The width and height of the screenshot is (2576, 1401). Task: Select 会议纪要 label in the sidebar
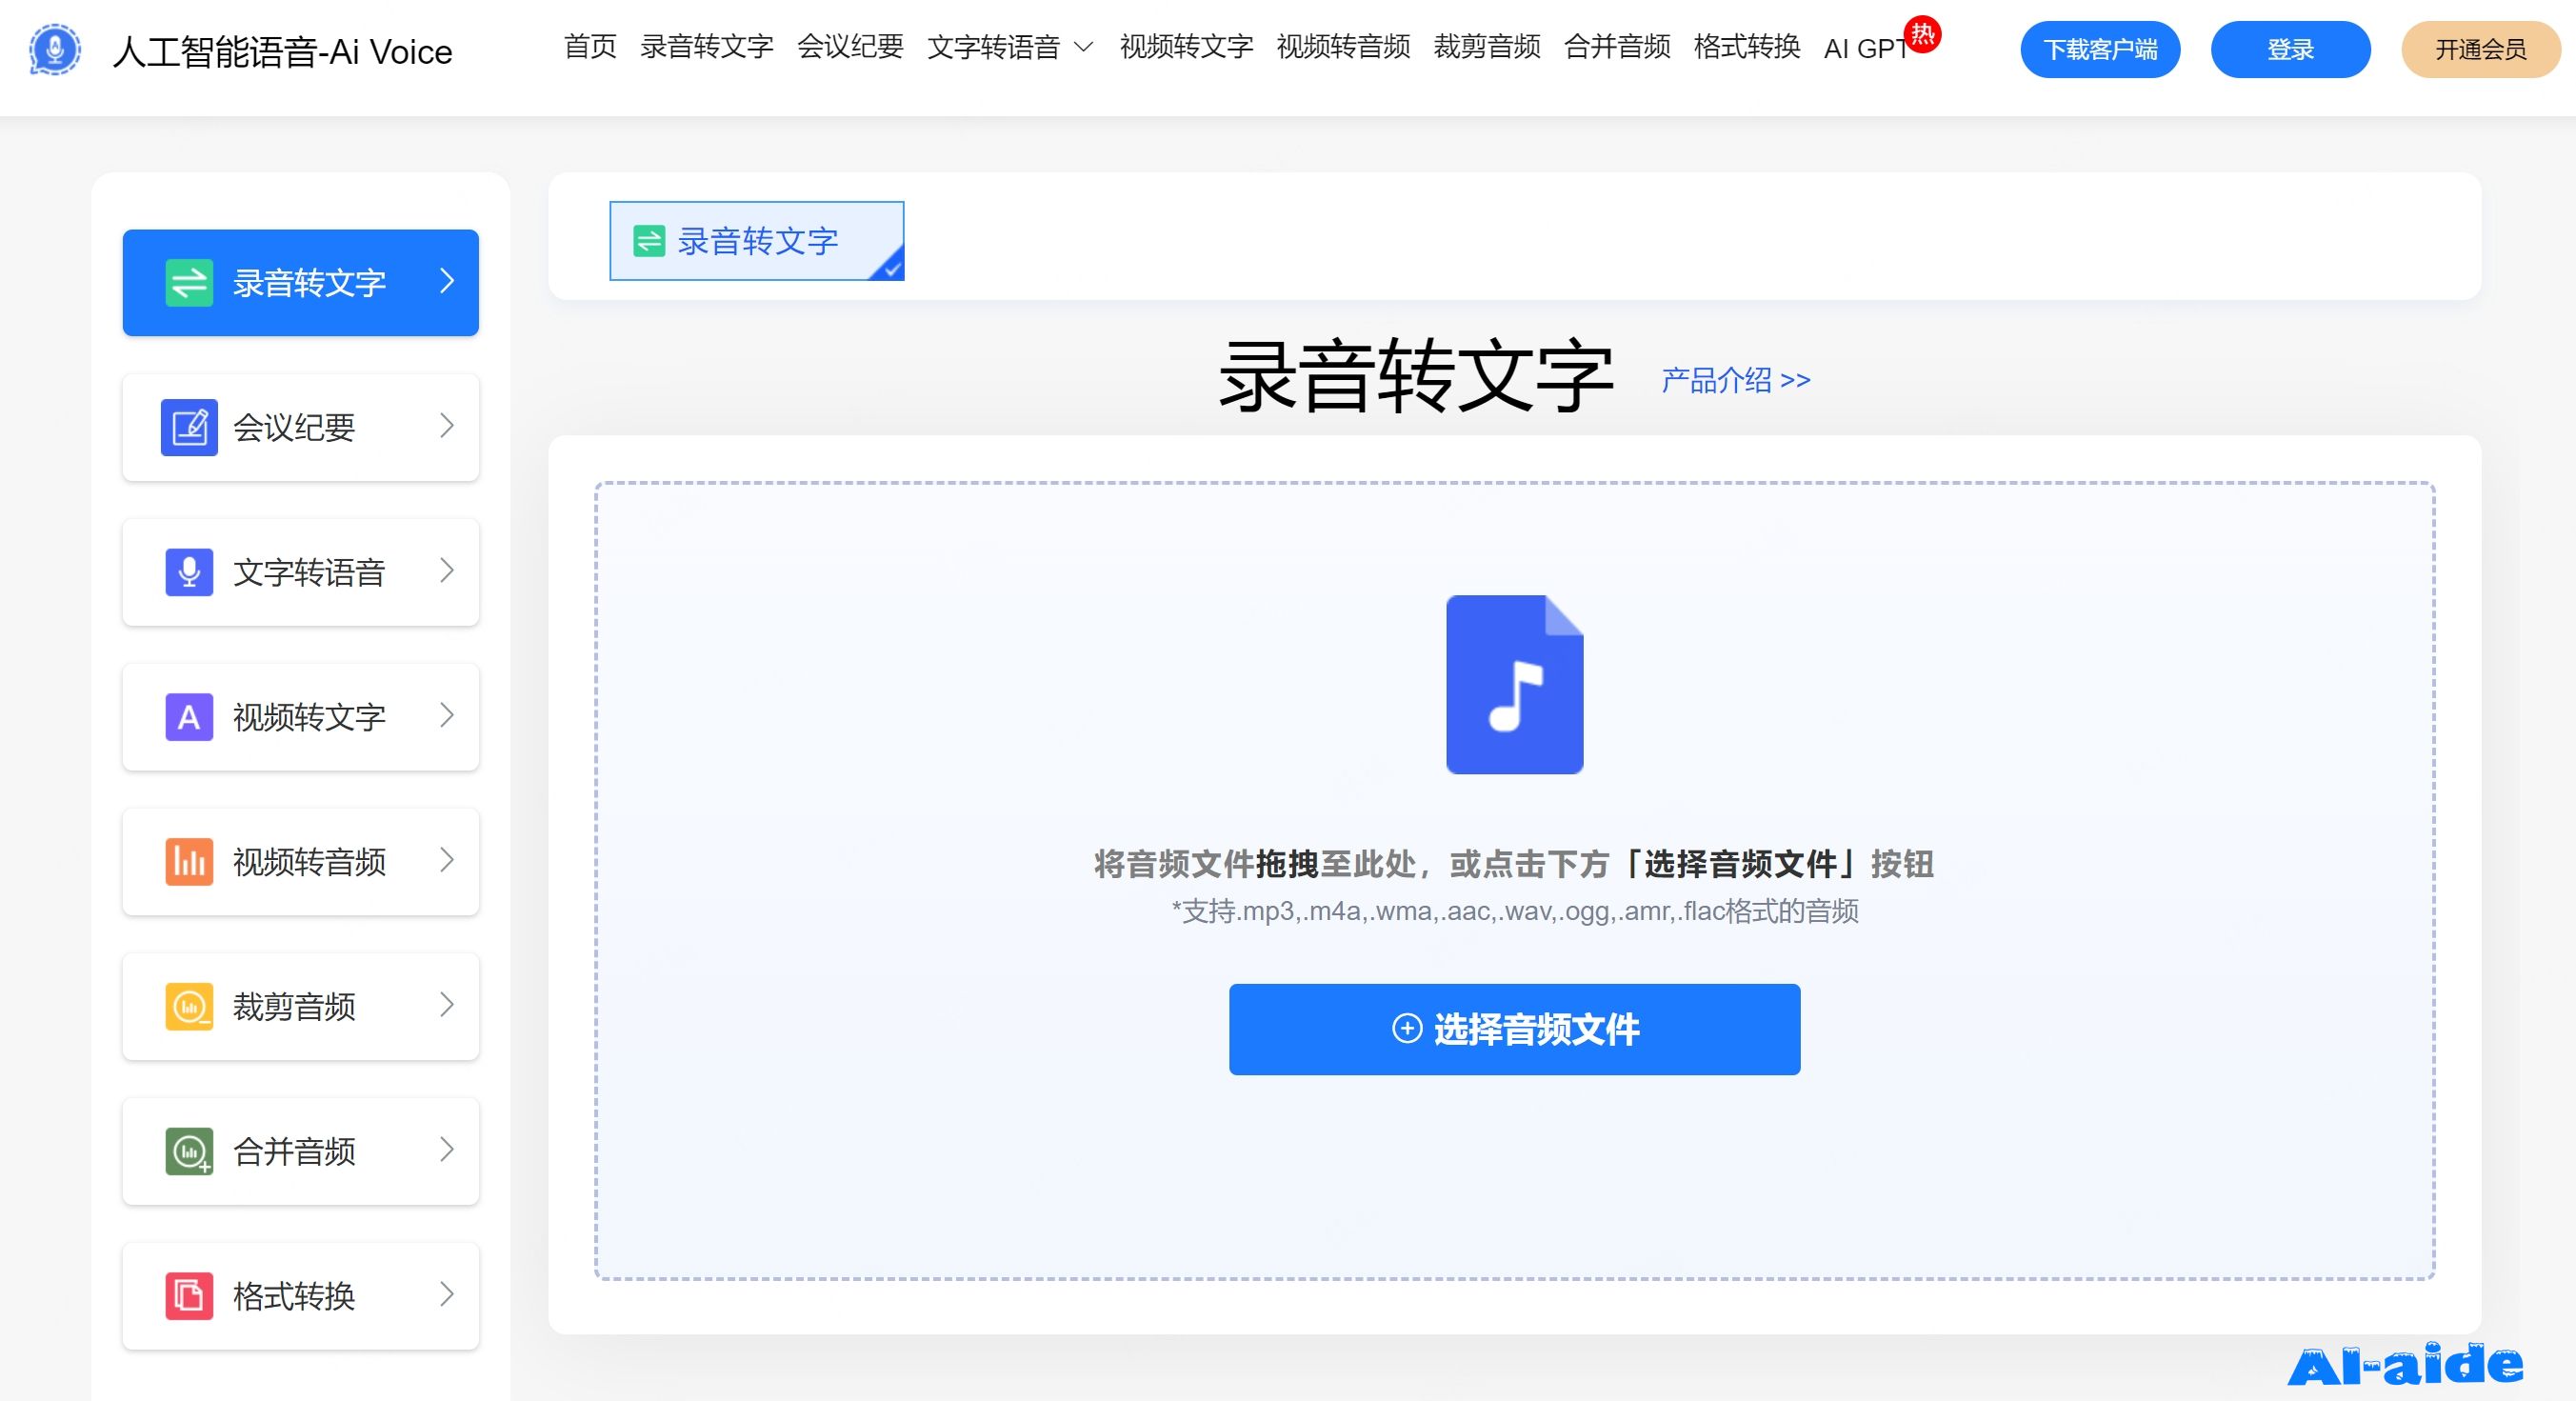pos(294,428)
